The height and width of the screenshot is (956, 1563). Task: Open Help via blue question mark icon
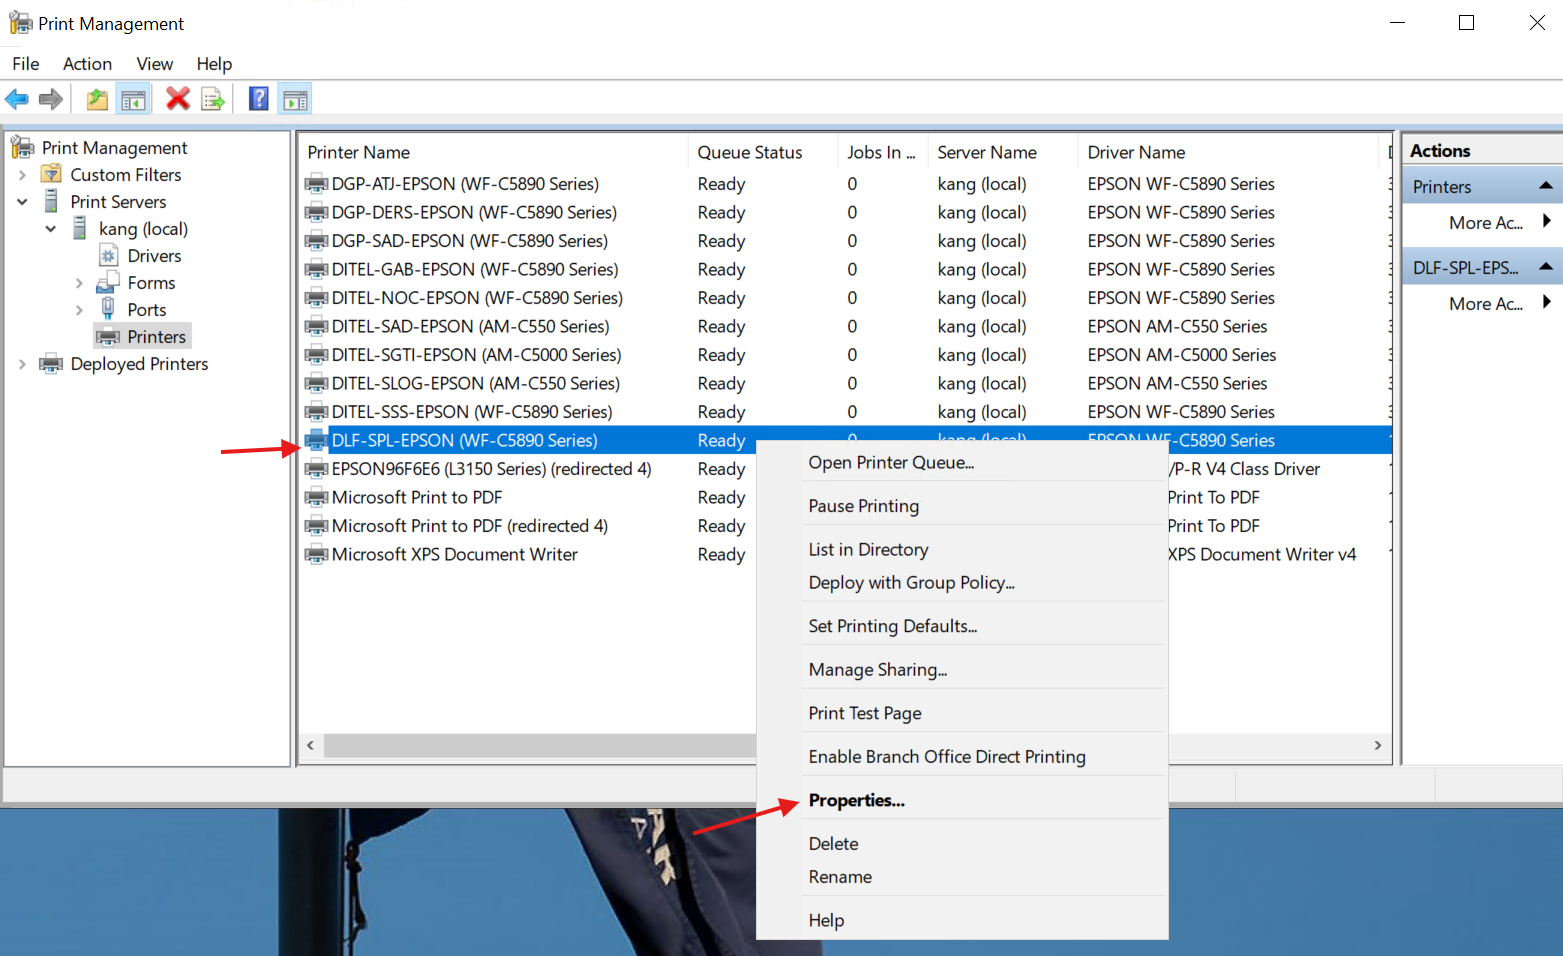(x=259, y=99)
